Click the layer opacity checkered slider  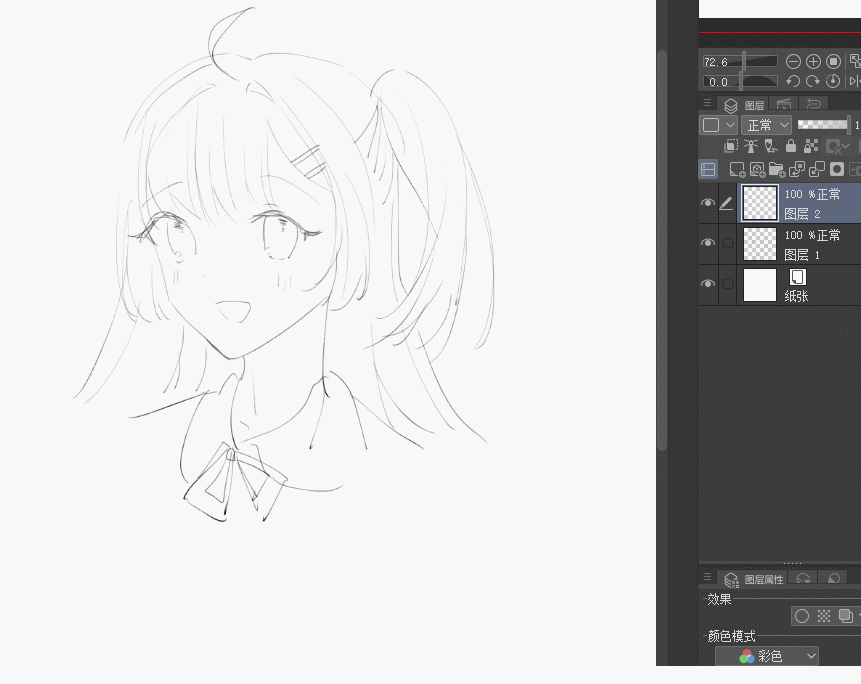pyautogui.click(x=823, y=125)
